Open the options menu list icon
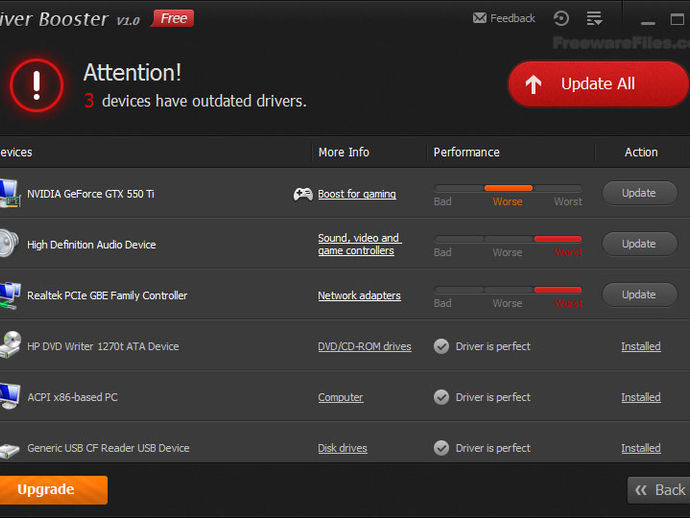690x518 pixels. (594, 18)
